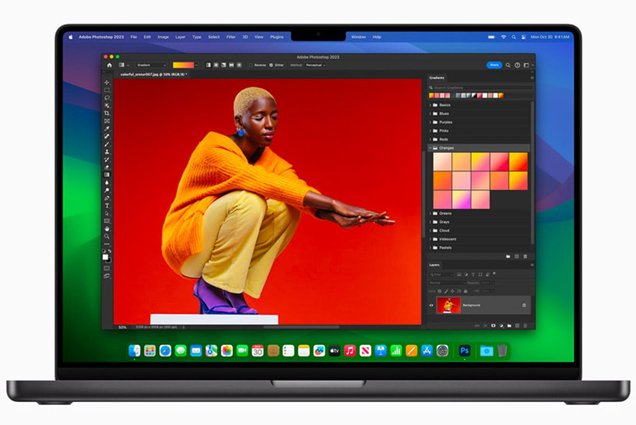Click the Share button

(x=494, y=65)
